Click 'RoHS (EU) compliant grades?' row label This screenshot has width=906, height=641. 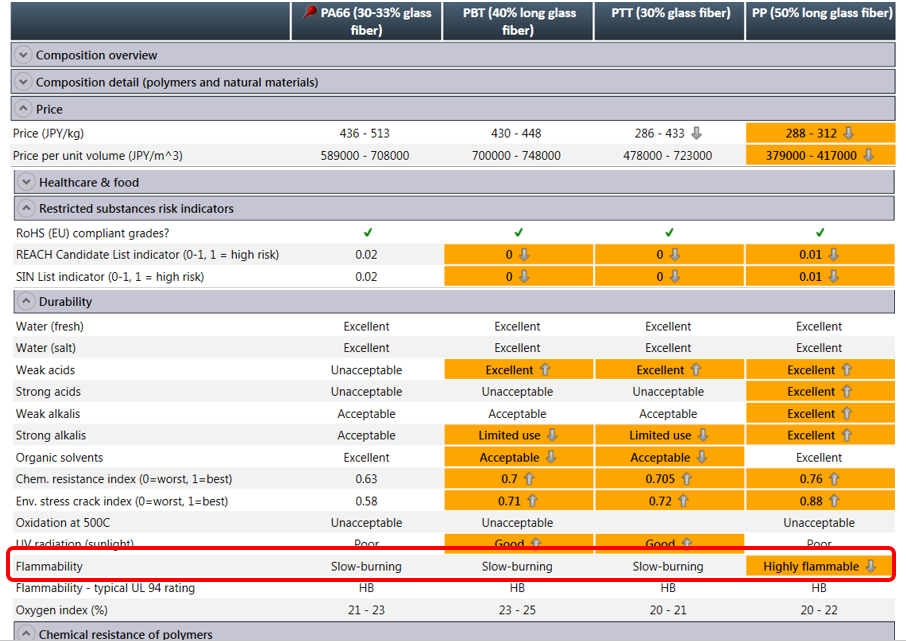pos(92,233)
